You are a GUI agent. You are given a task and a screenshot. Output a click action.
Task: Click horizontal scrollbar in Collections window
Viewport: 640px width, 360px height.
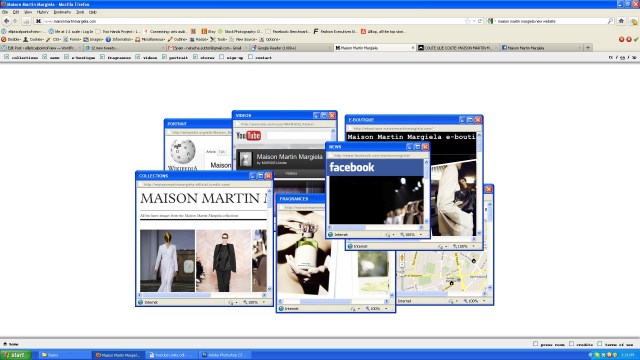(x=203, y=295)
